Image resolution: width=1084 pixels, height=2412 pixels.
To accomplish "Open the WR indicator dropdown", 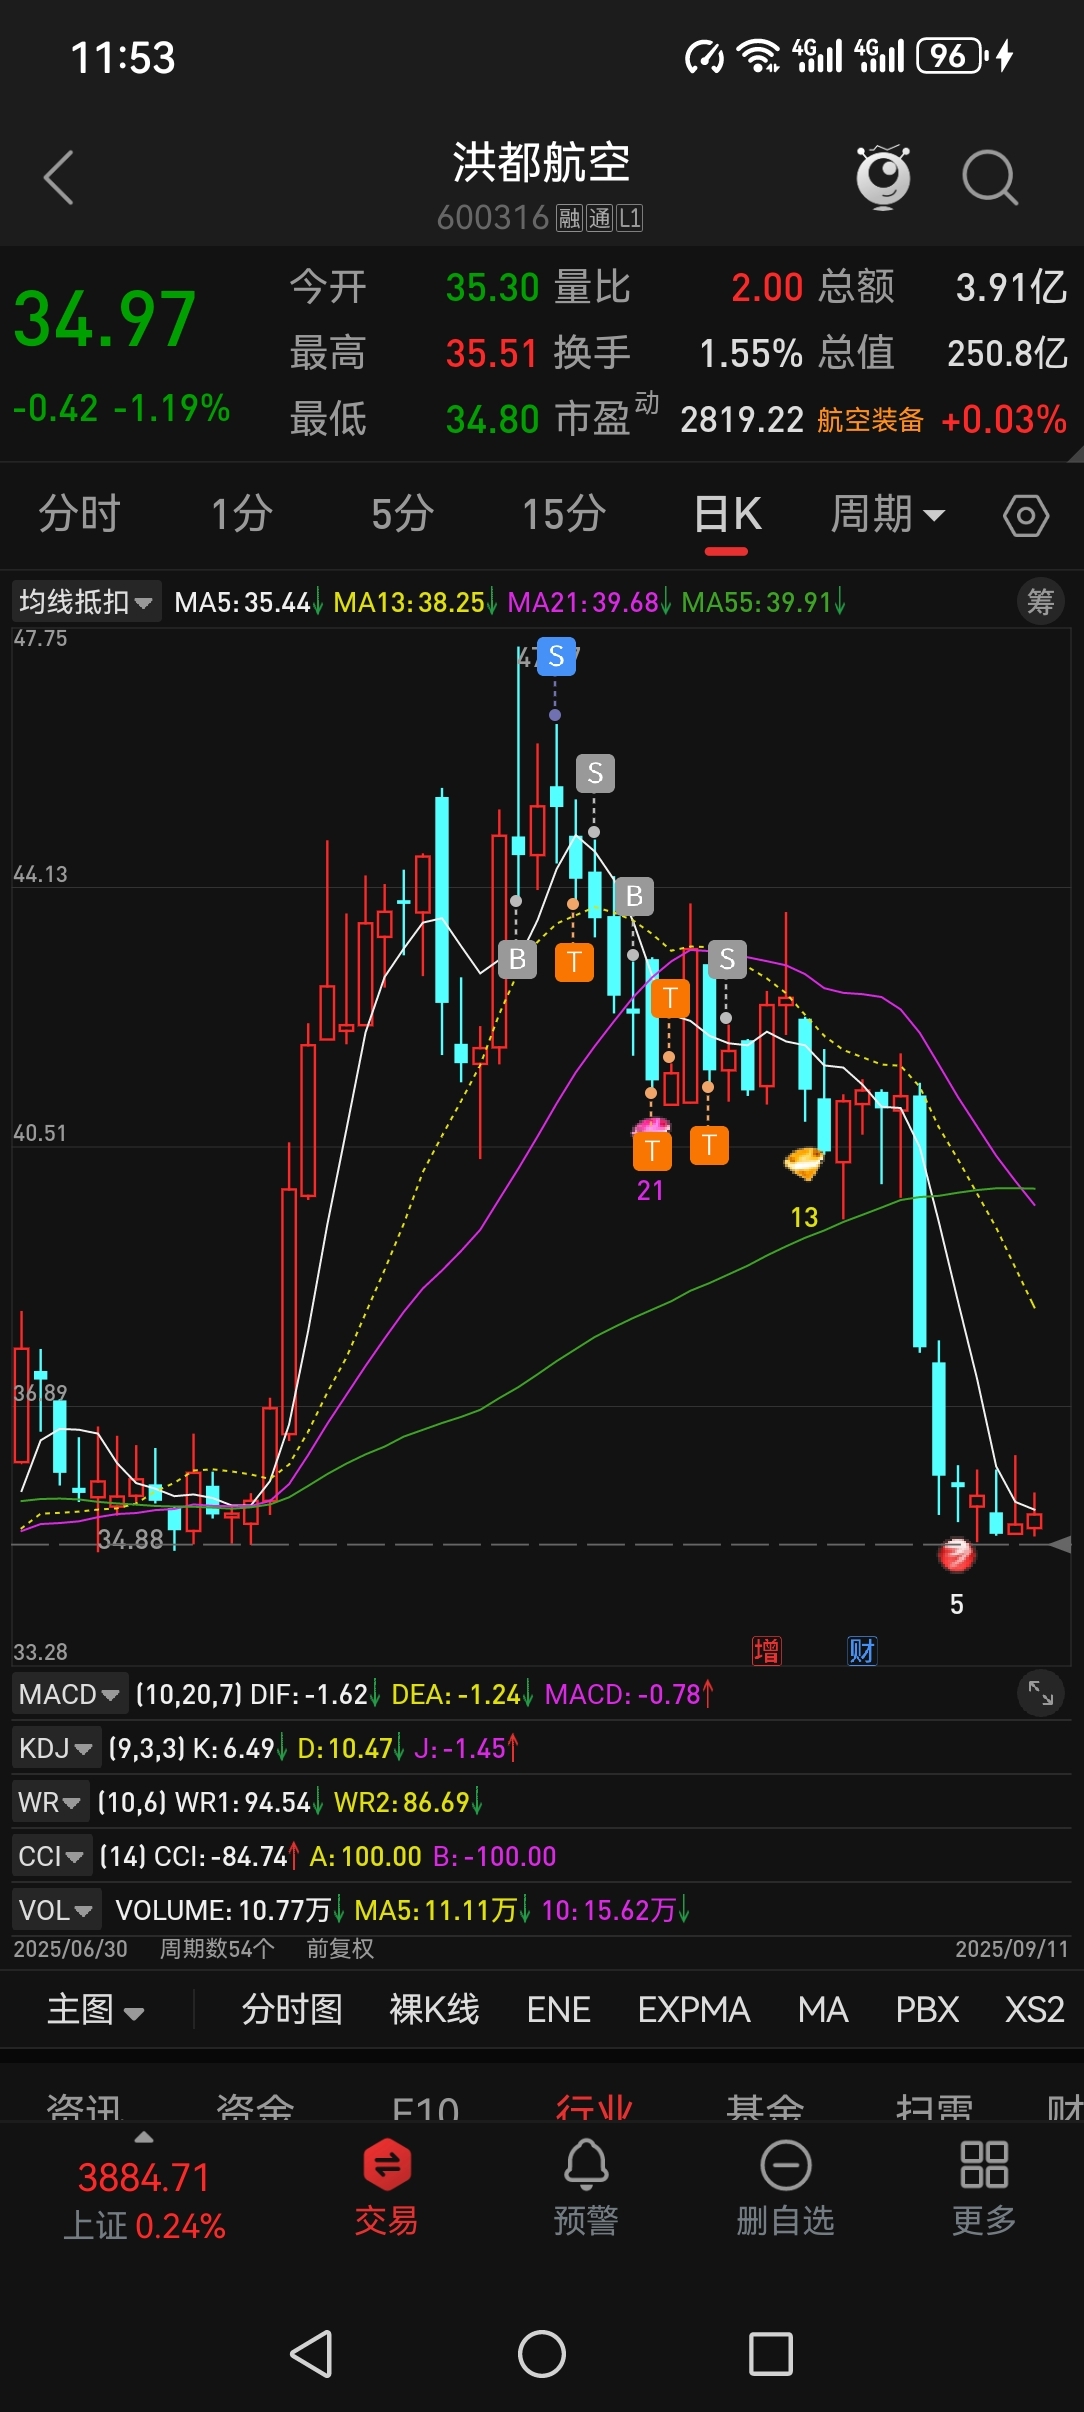I will [x=50, y=1802].
